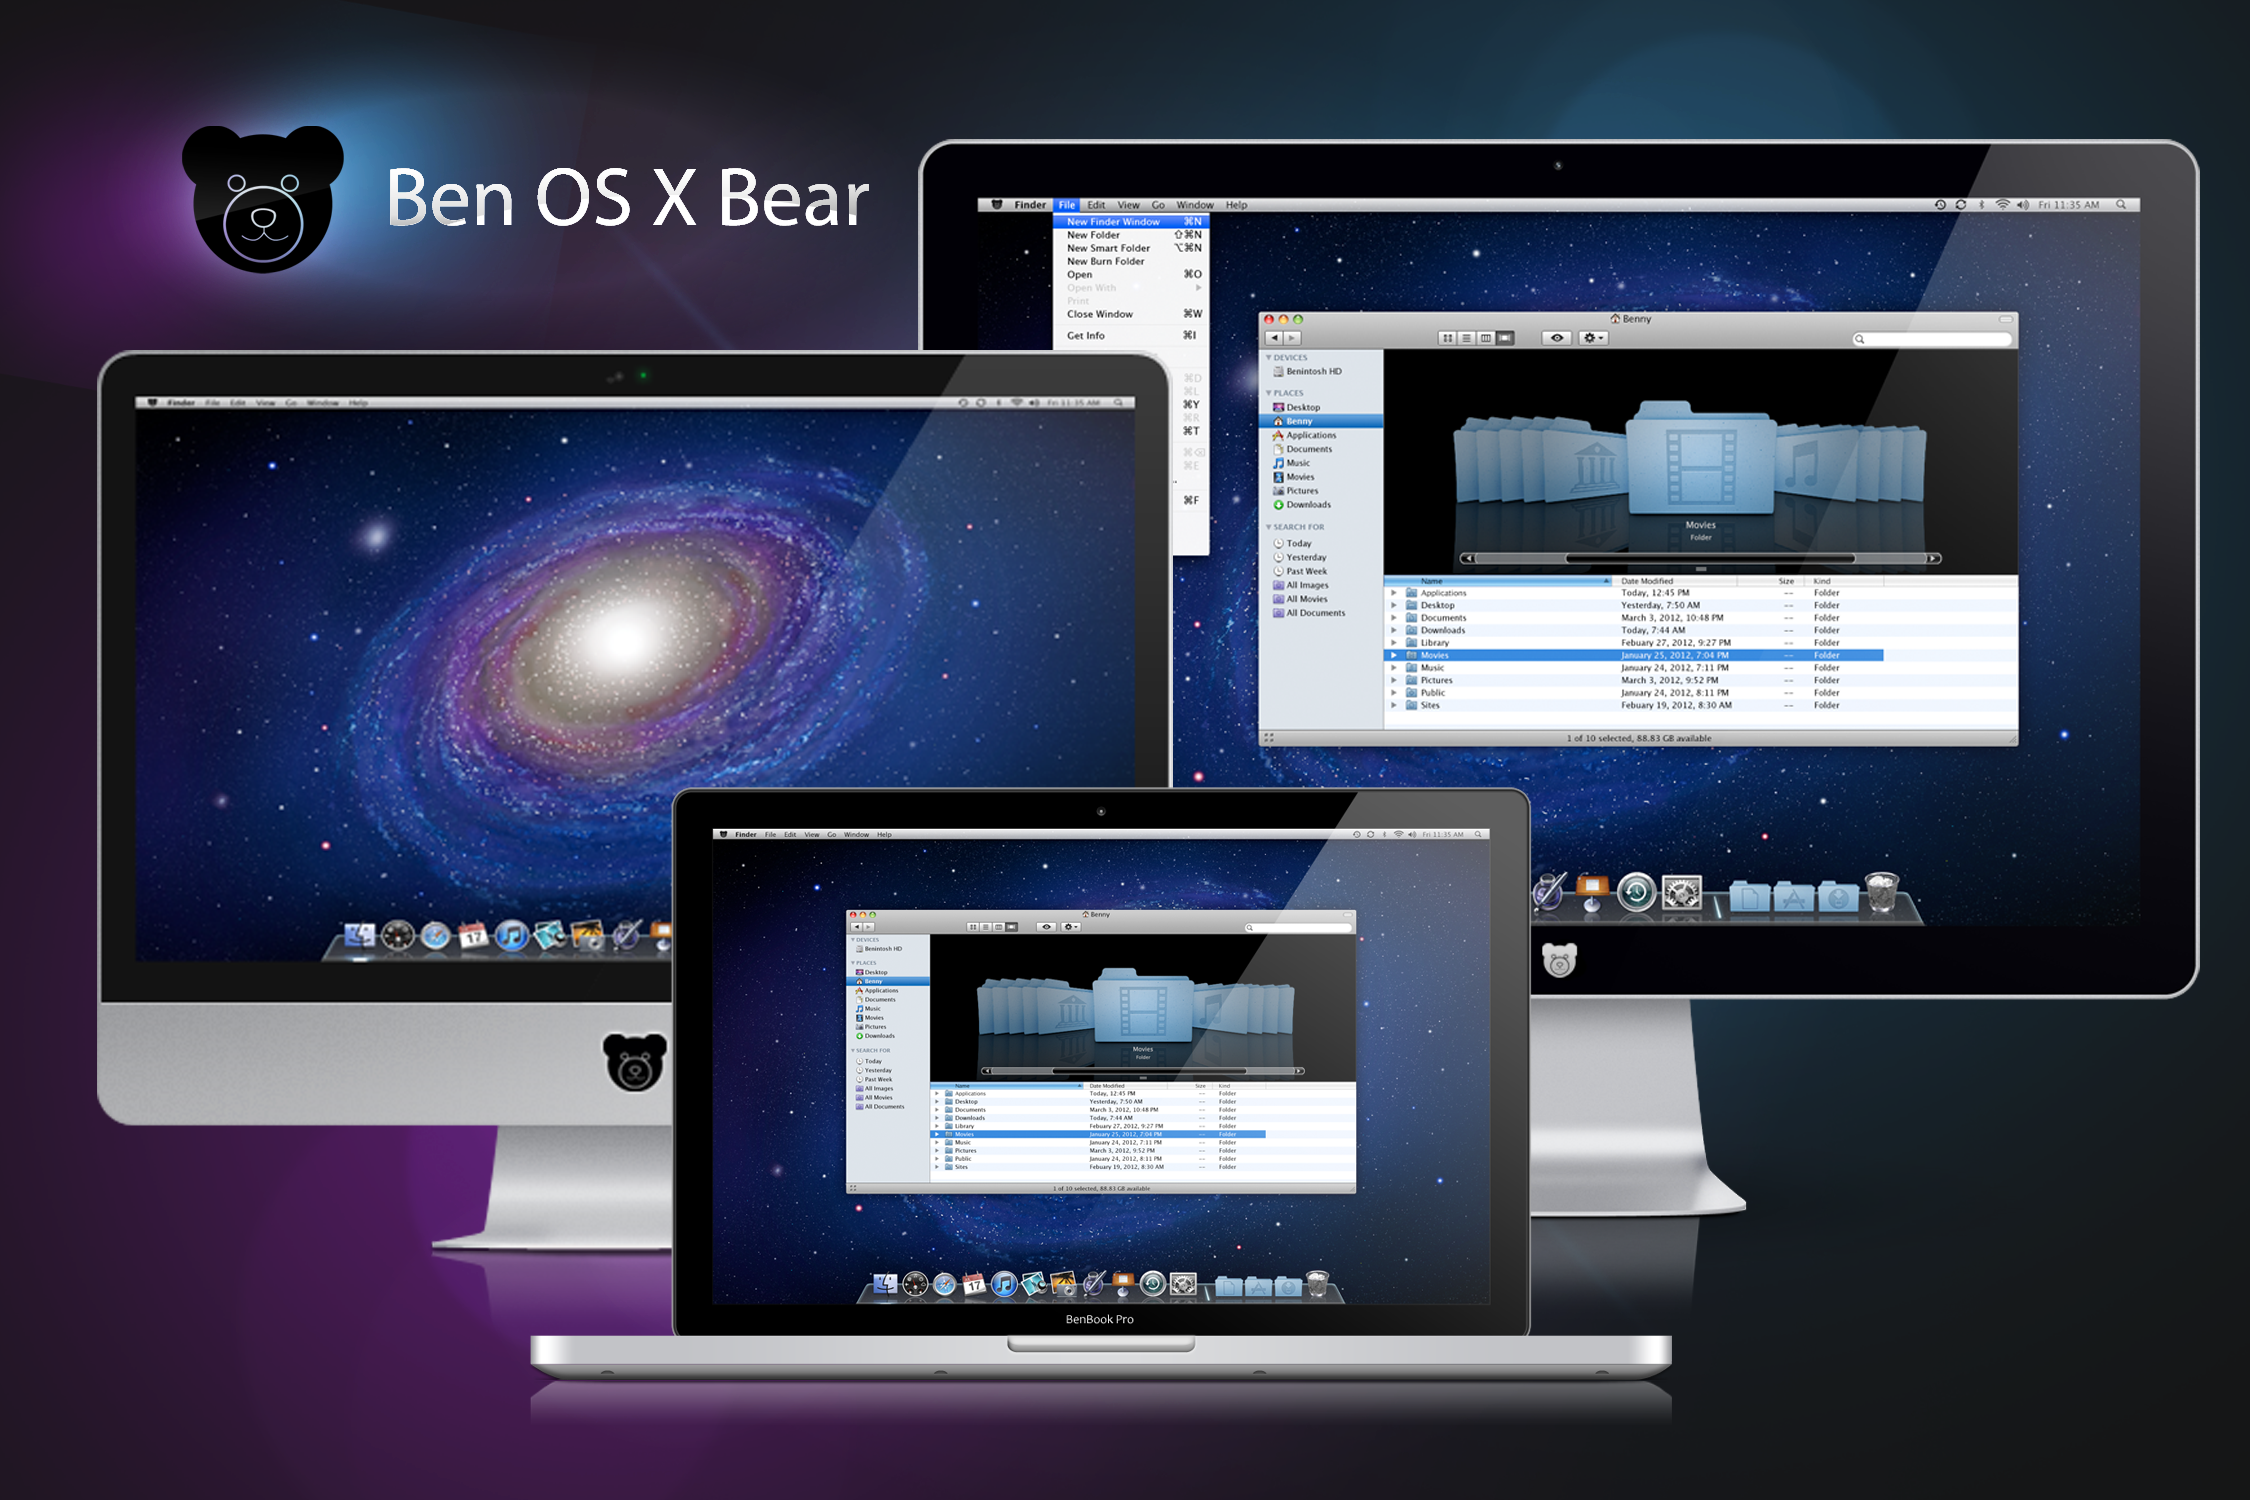Image resolution: width=2250 pixels, height=1500 pixels.
Task: Switch to icon view in large monitor Finder
Action: point(1447,338)
